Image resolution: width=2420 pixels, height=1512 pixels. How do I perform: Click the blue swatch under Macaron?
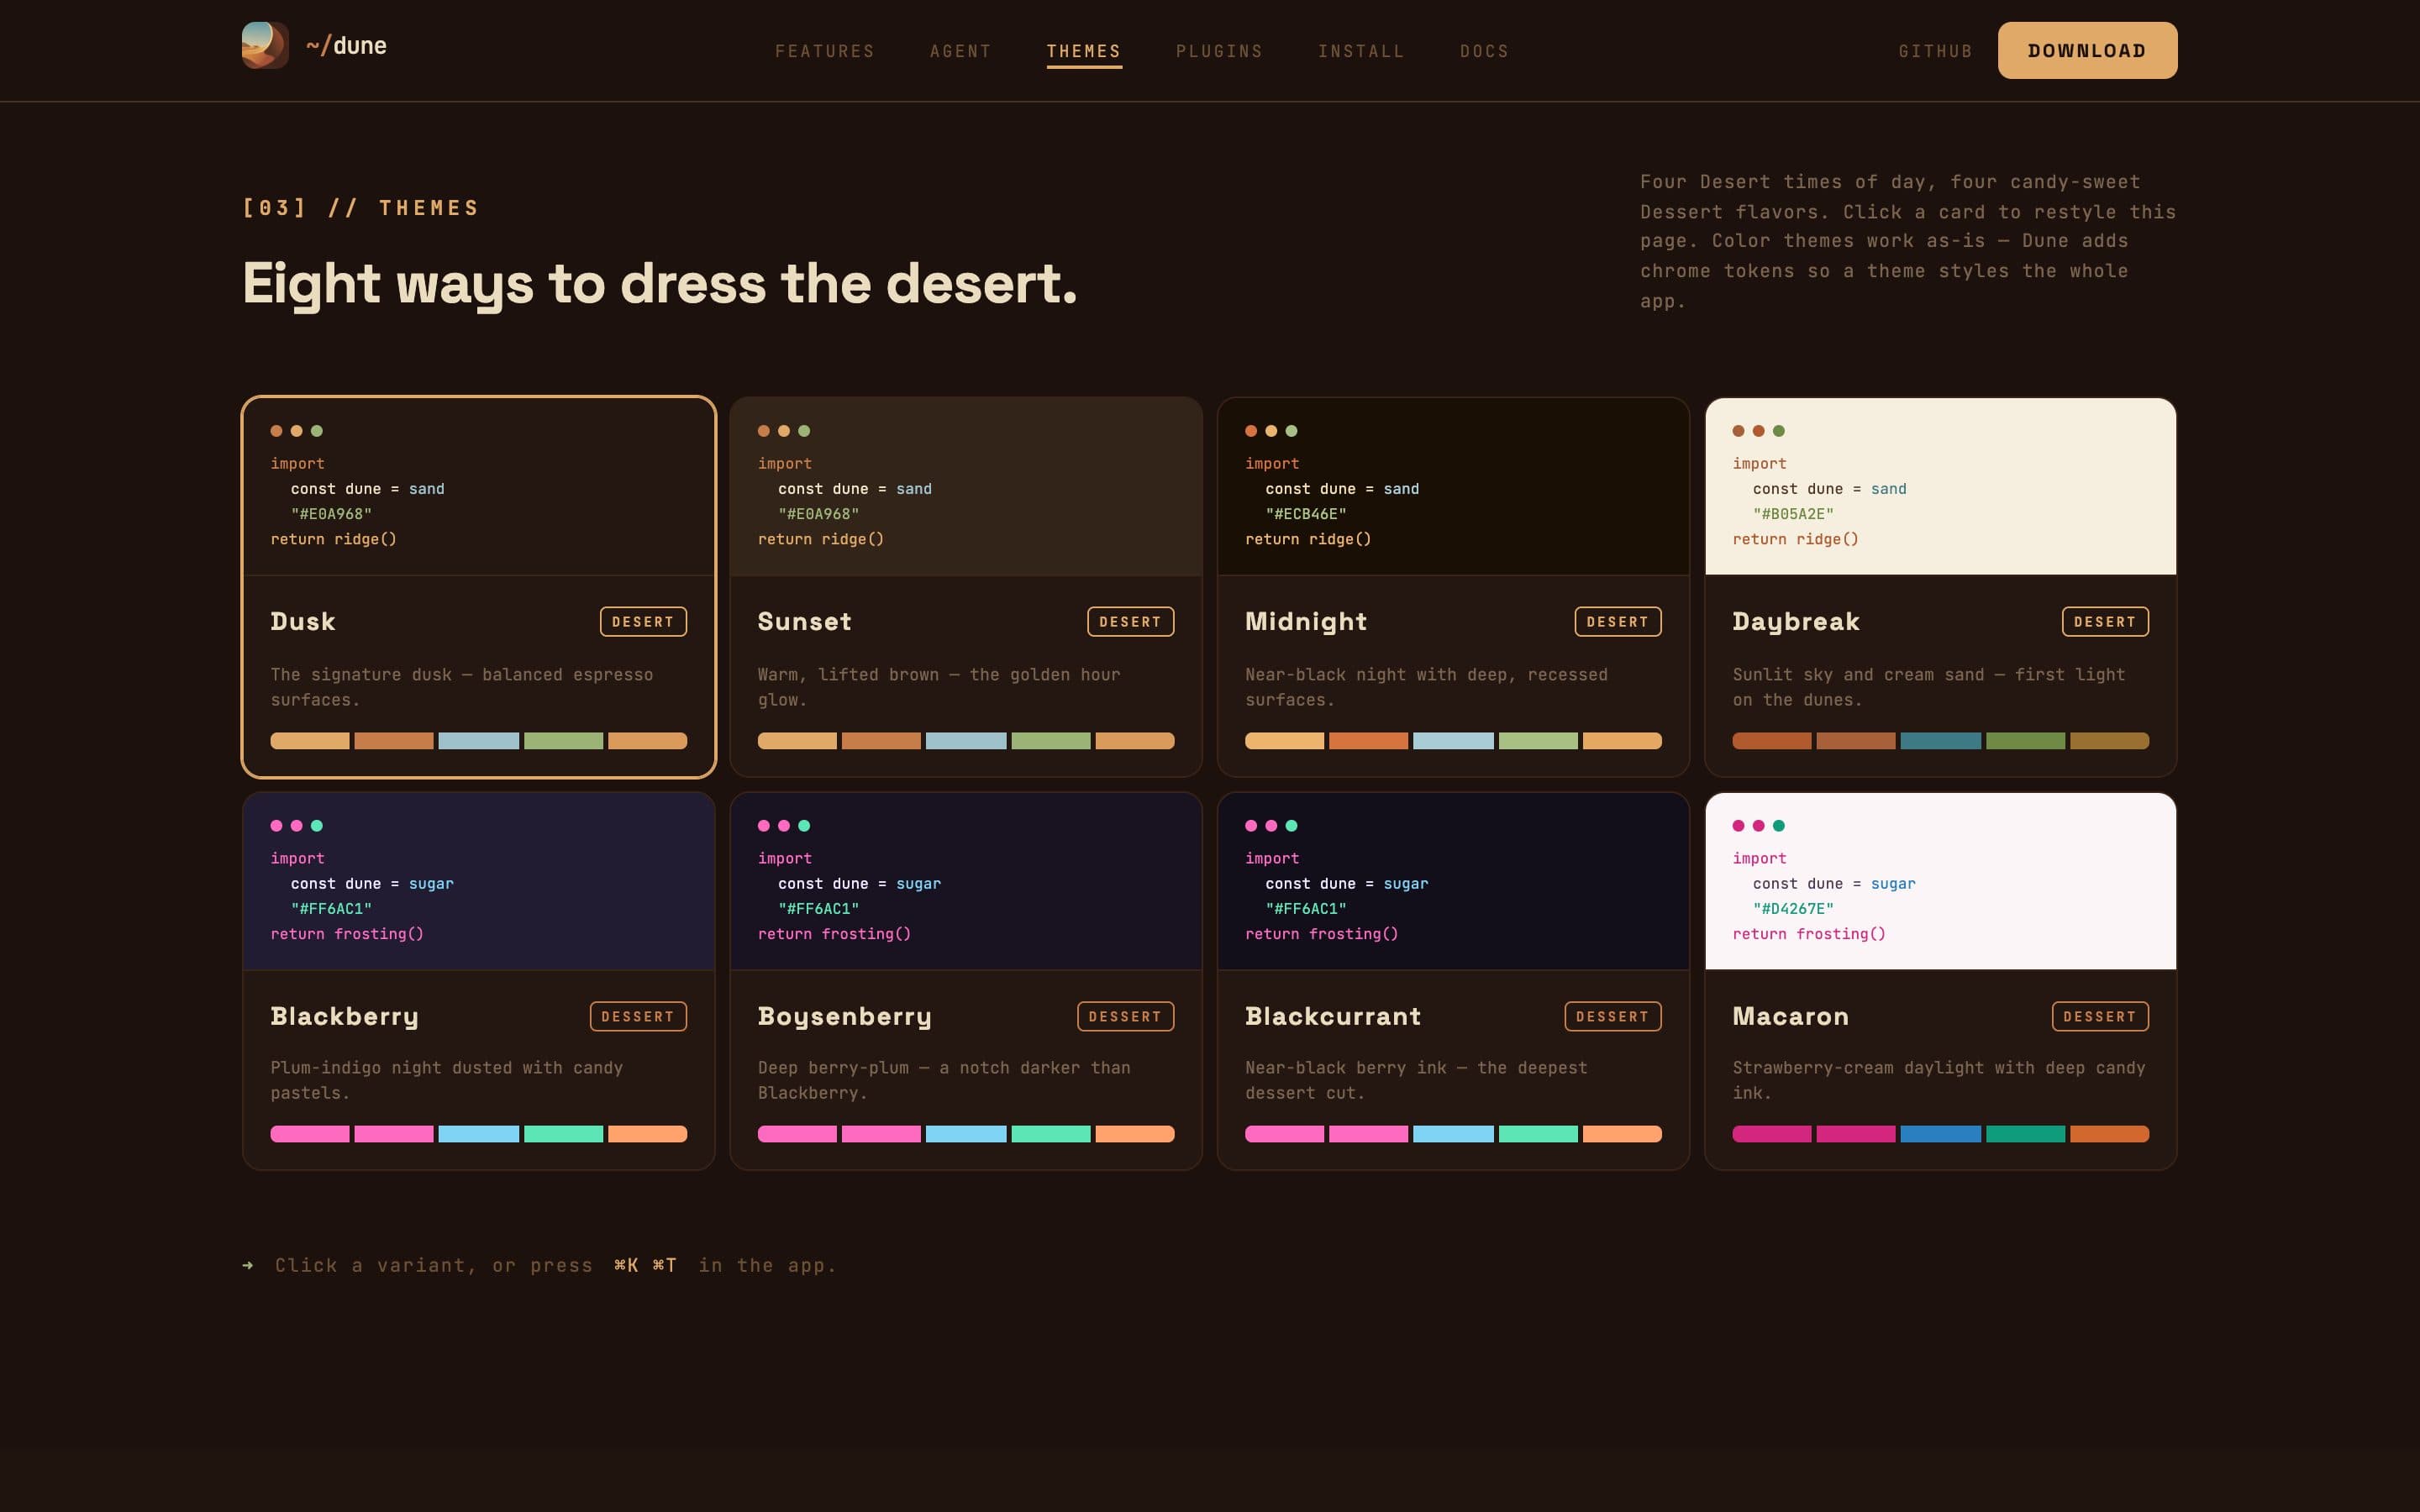[1940, 1134]
